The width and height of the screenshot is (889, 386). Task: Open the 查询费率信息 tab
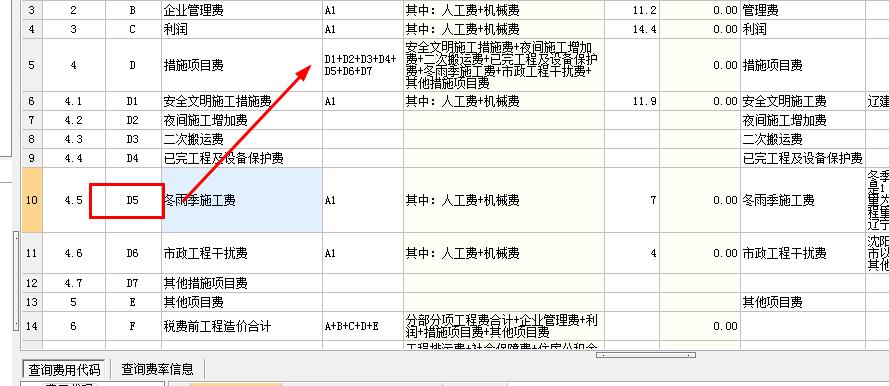(157, 369)
